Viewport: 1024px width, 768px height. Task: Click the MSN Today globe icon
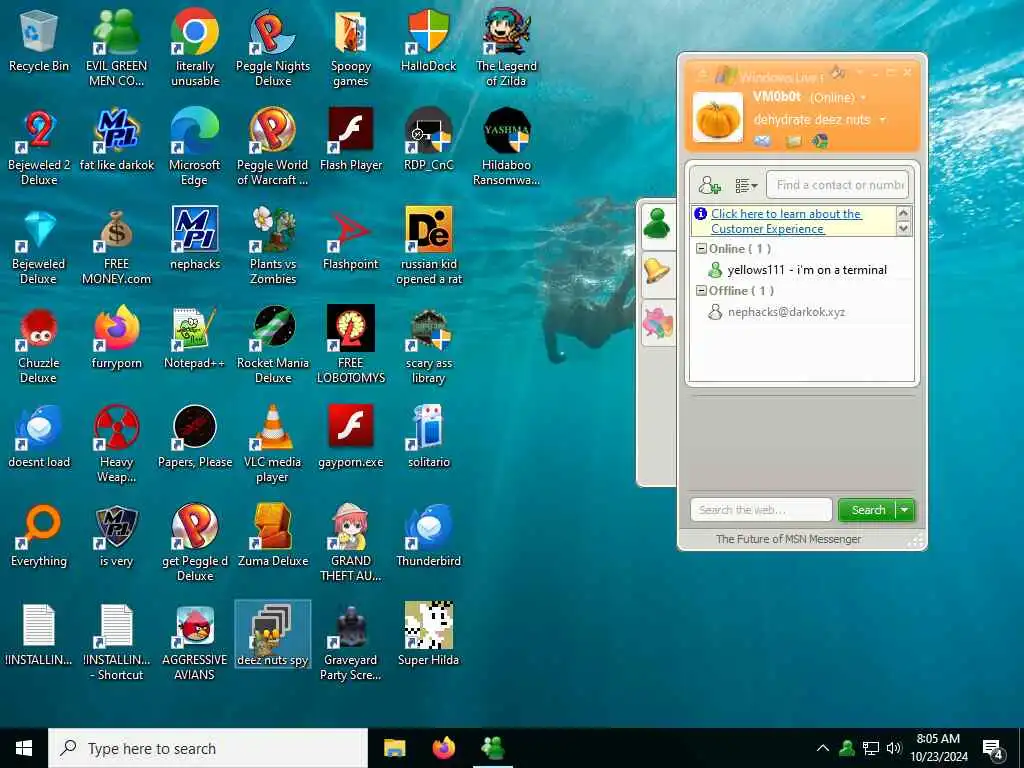click(820, 141)
